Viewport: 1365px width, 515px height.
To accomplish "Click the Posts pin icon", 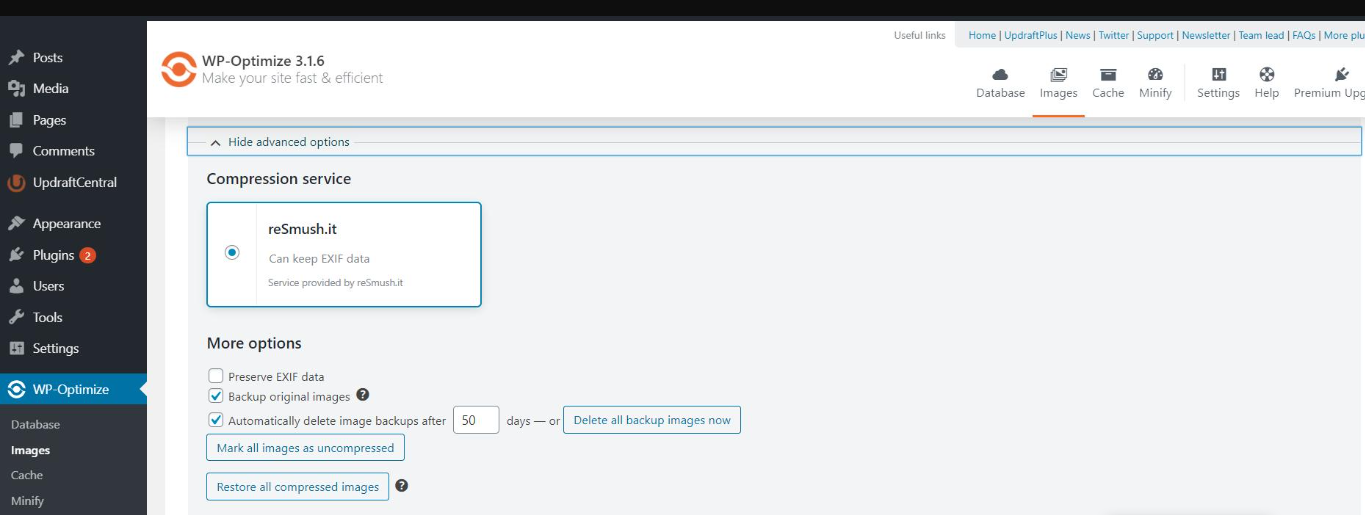I will point(16,58).
